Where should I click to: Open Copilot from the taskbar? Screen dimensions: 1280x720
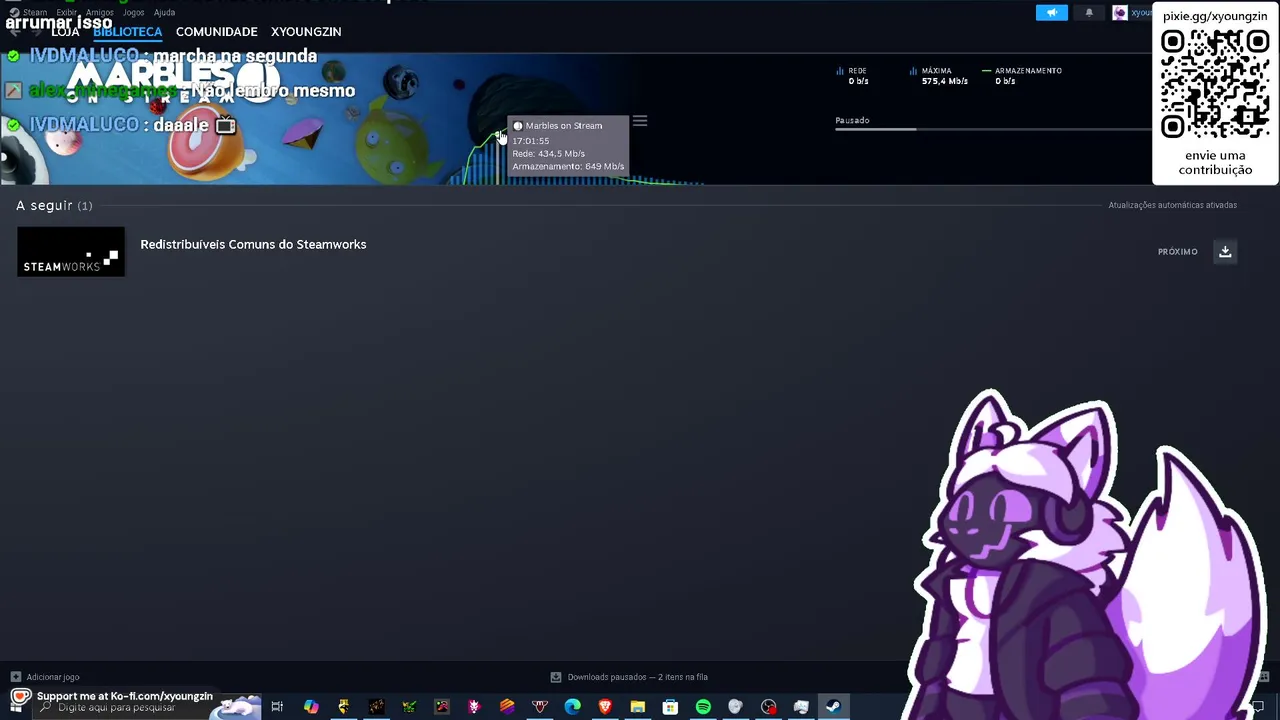coord(311,707)
